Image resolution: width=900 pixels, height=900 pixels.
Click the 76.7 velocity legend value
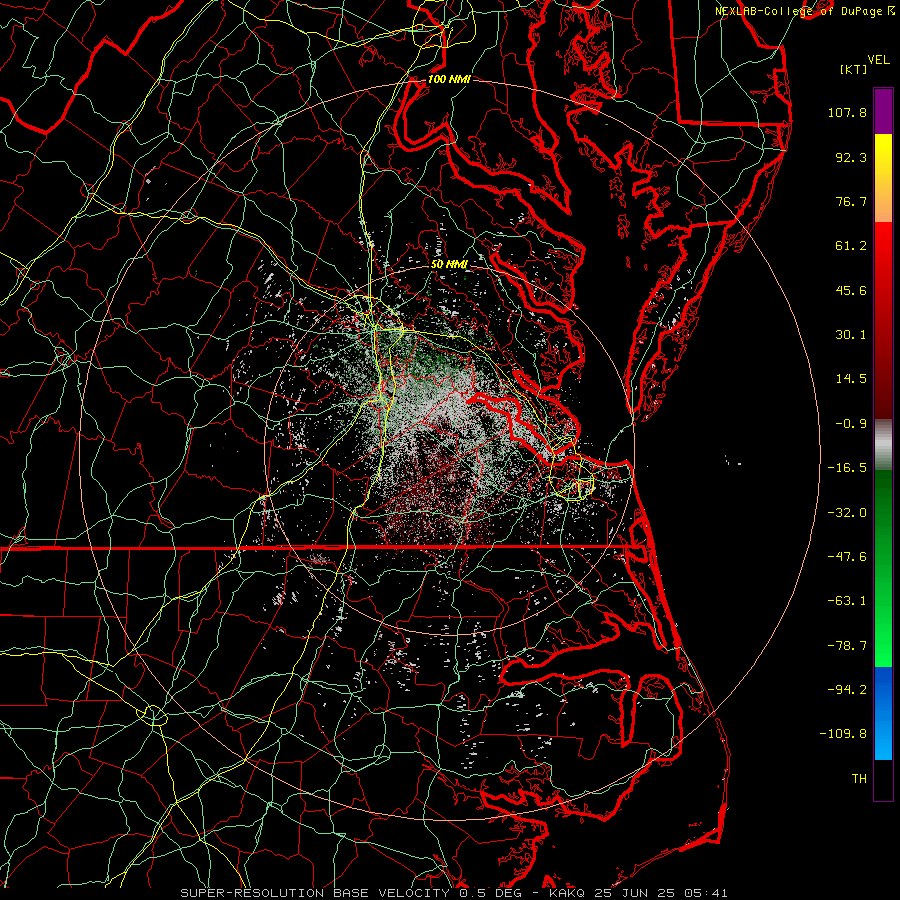(x=851, y=201)
